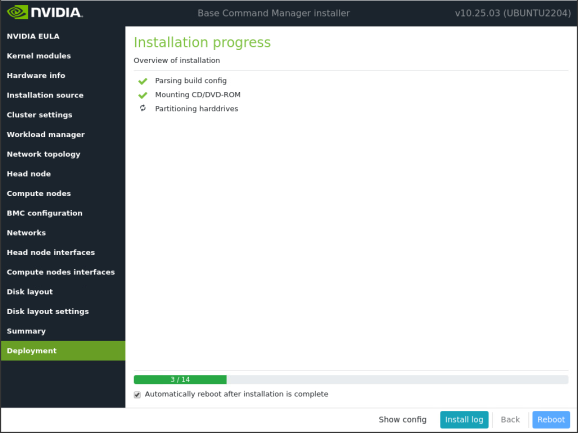Click Show config button

(402, 420)
